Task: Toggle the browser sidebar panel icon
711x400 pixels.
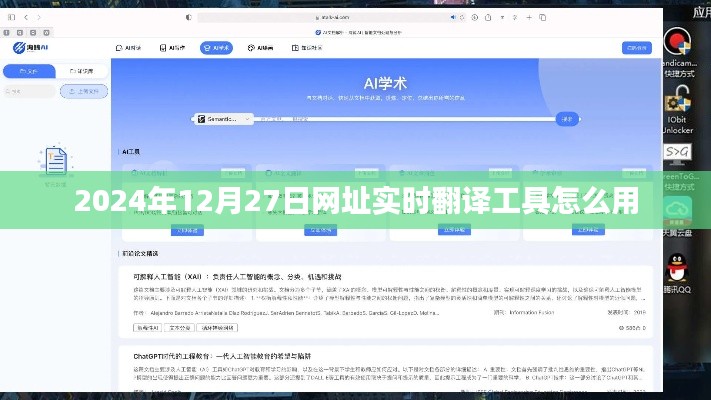Action: 12,17
